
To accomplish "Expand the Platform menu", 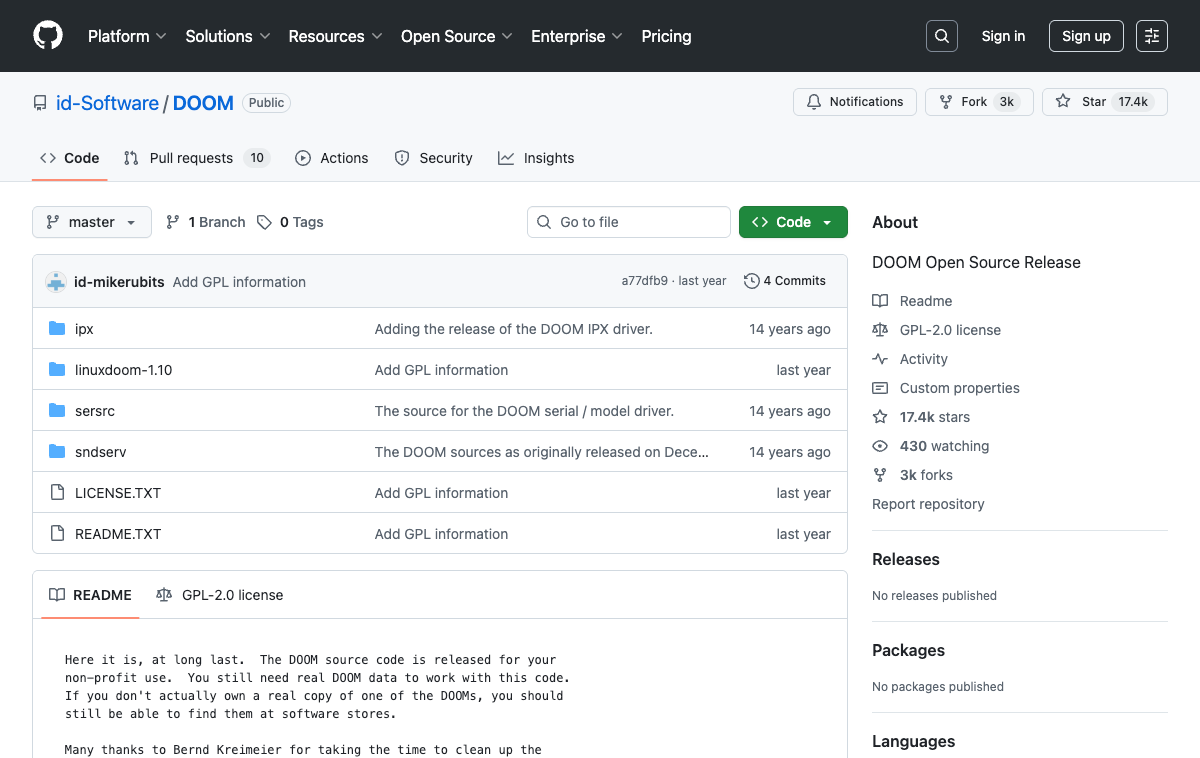I will [127, 36].
